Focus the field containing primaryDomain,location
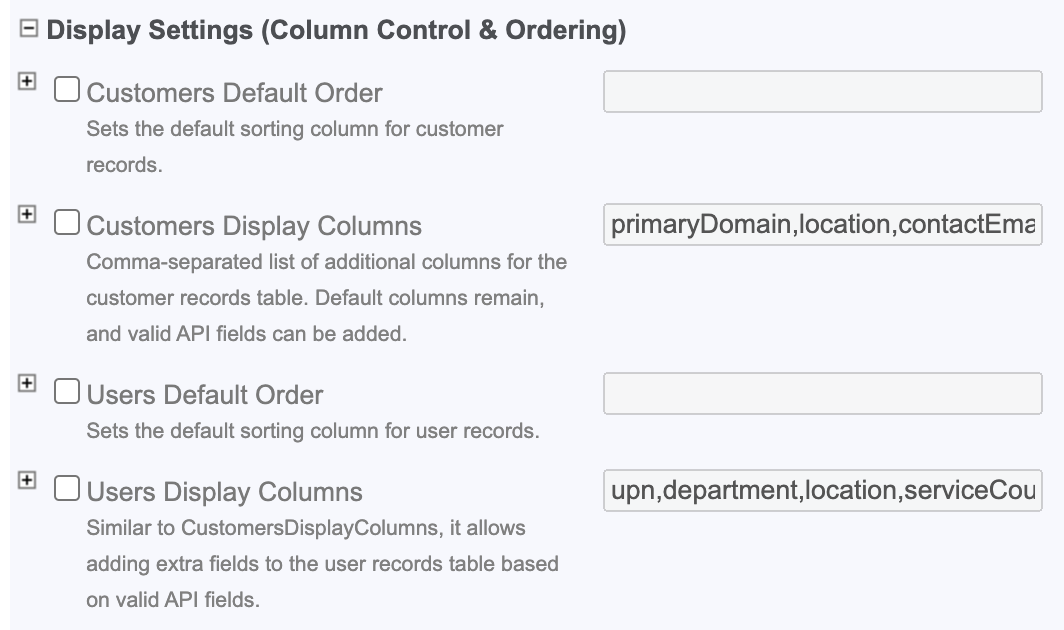The width and height of the screenshot is (1064, 630). pyautogui.click(x=822, y=224)
